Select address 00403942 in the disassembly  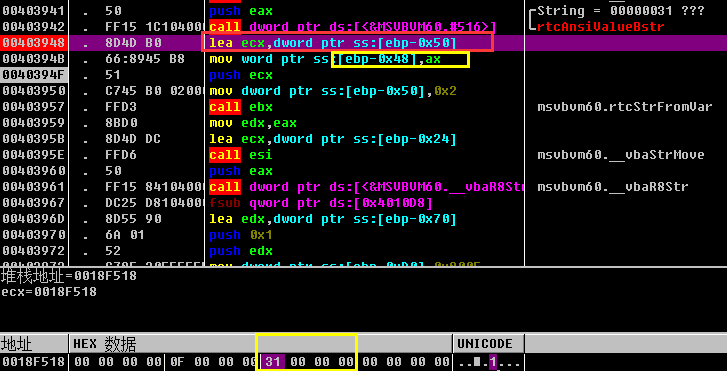(x=33, y=26)
